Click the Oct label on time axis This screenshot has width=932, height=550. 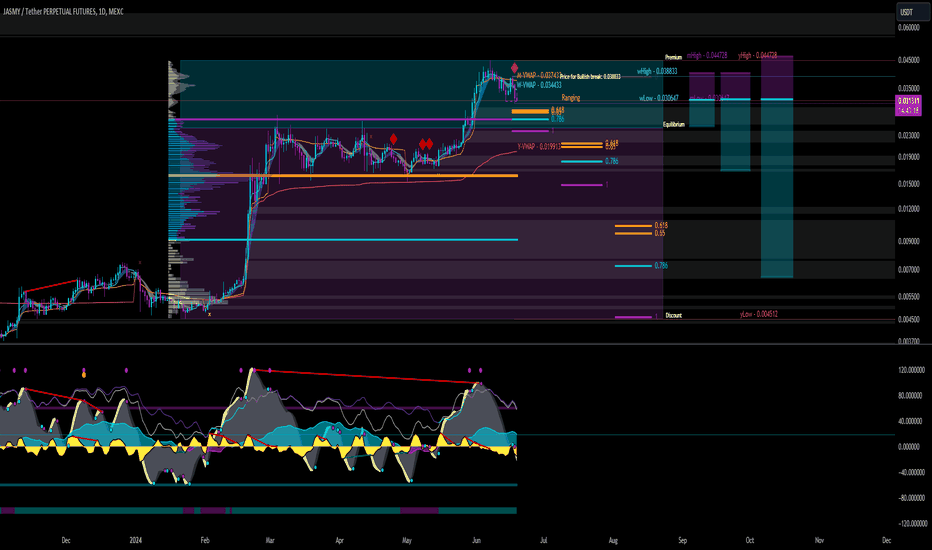tap(750, 540)
